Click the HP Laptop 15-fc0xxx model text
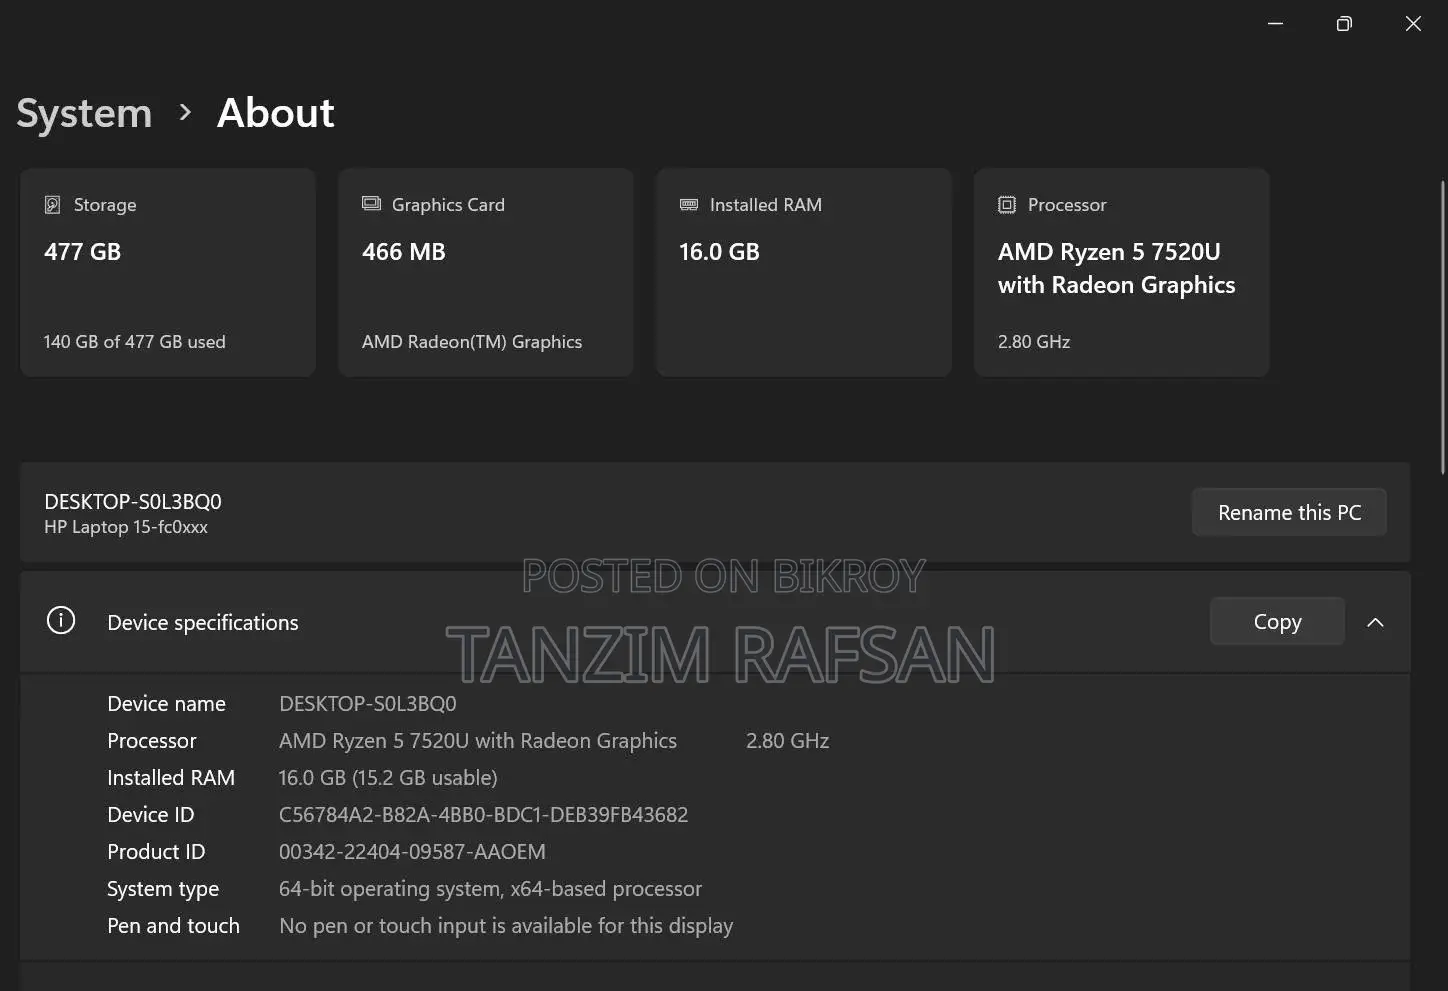Screen dimensions: 1448x991 pyautogui.click(x=126, y=527)
